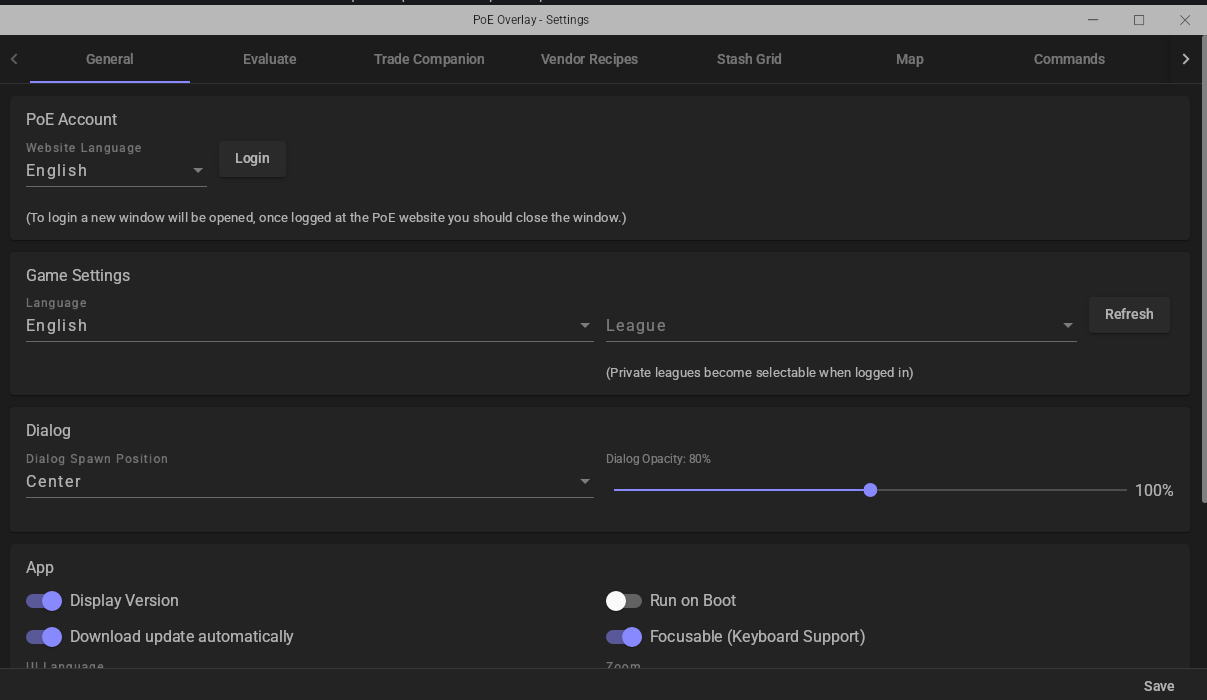Close the PoE Overlay Settings window
Image resolution: width=1207 pixels, height=700 pixels.
1185,20
